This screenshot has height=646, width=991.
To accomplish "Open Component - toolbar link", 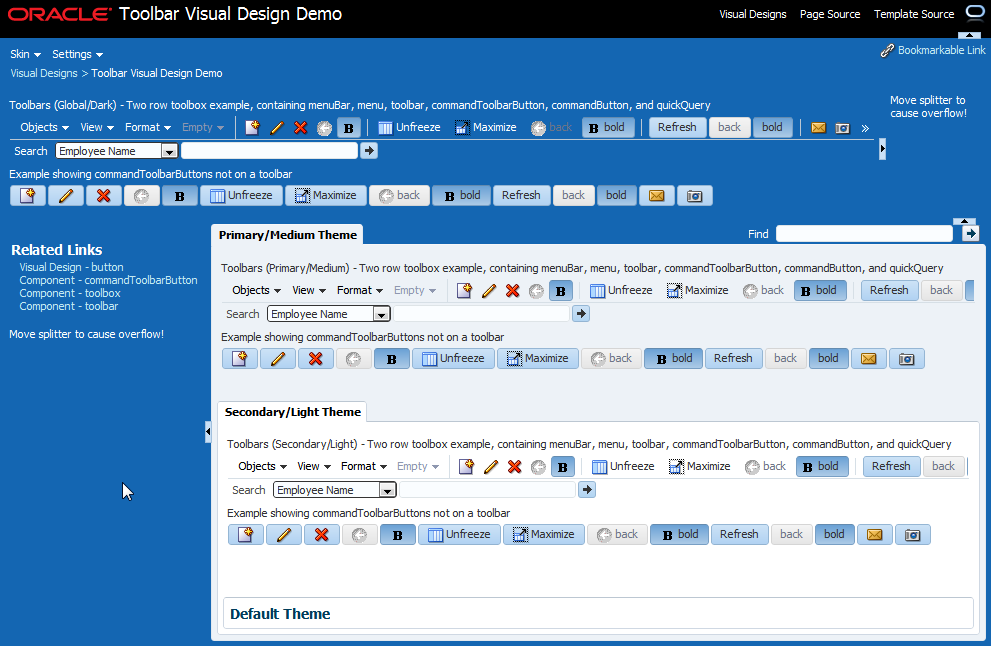I will 68,306.
